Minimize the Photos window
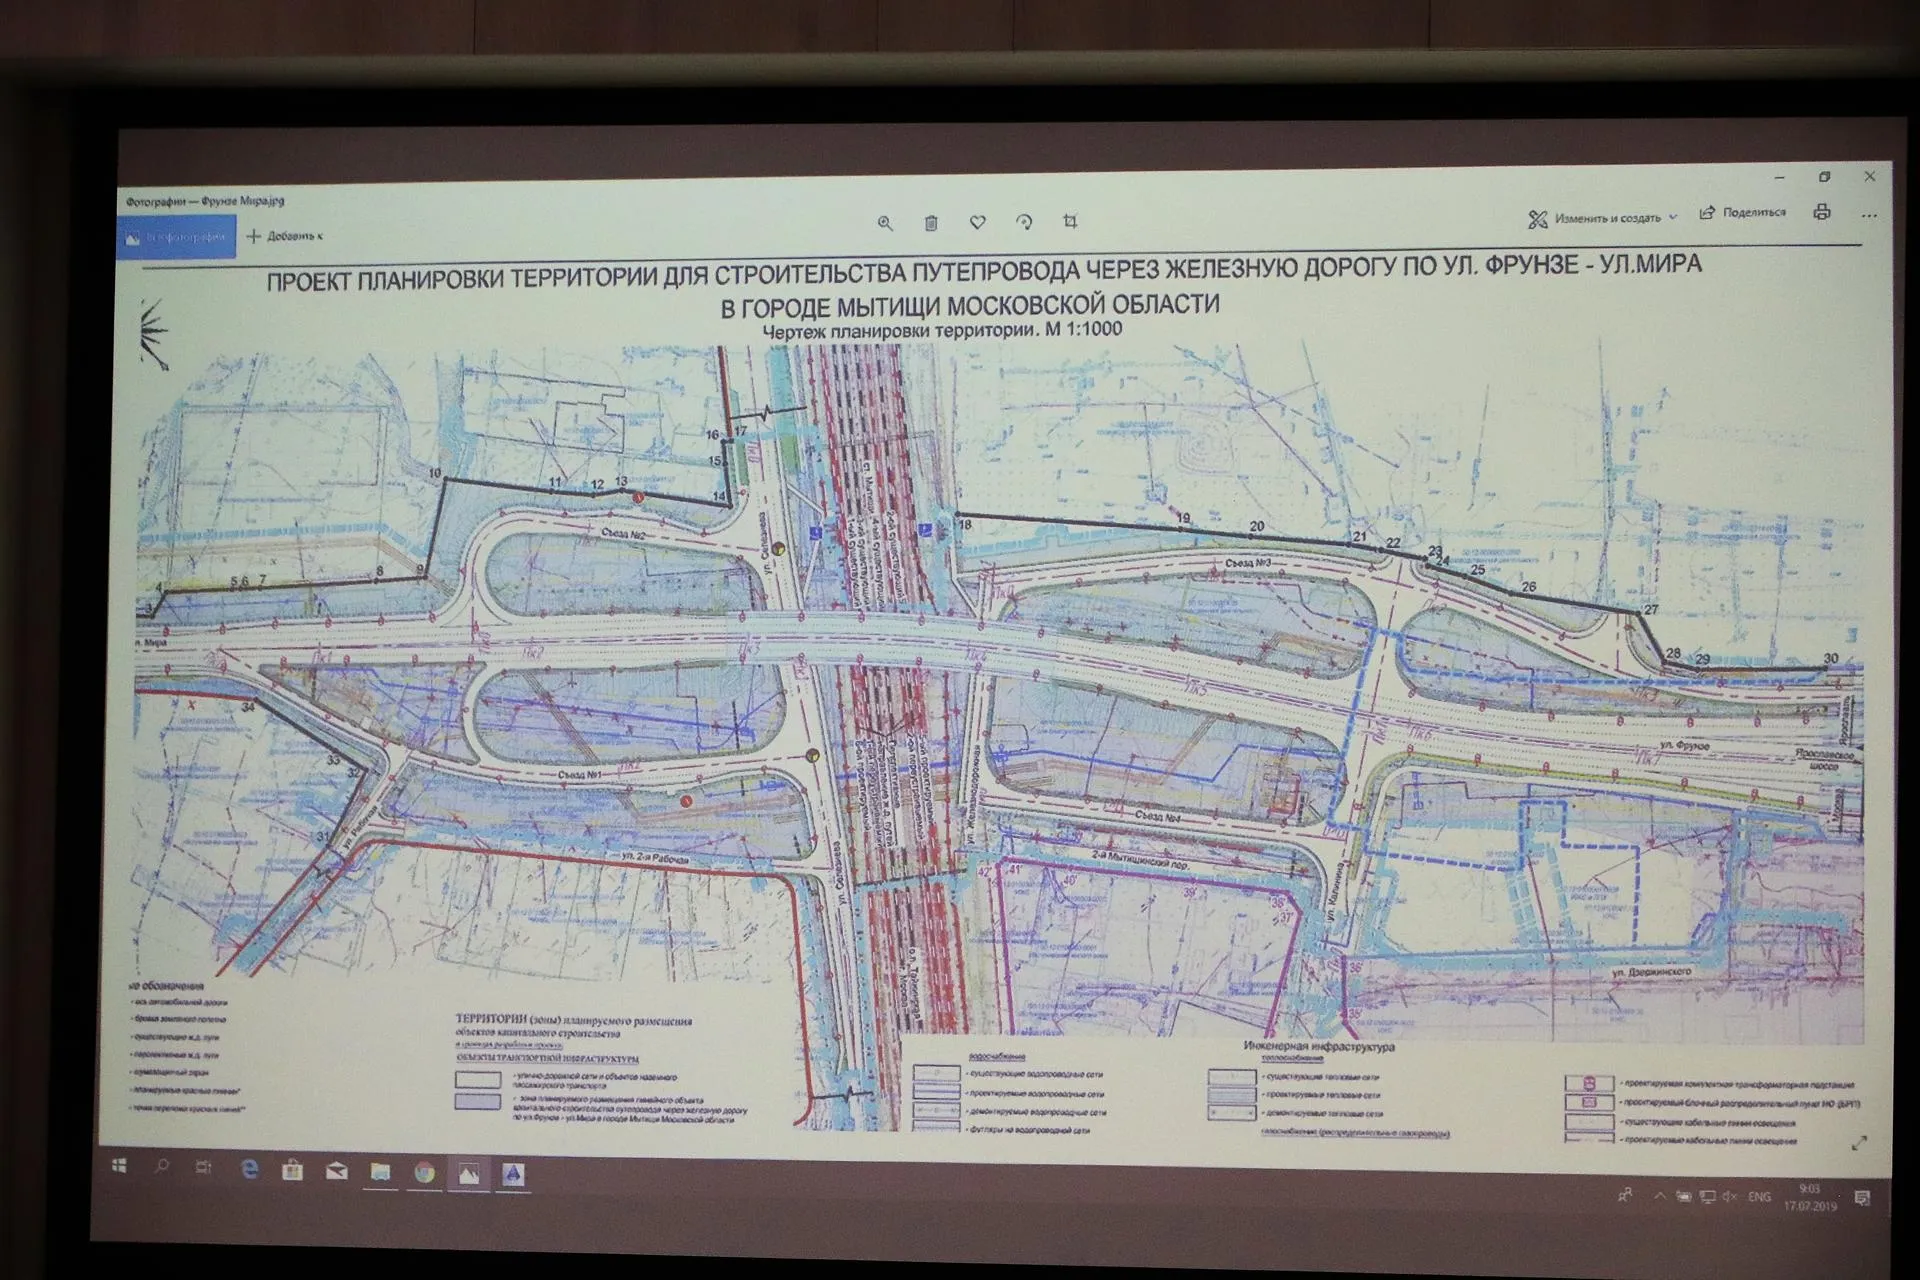Screen dimensions: 1920x1280 click(1779, 178)
